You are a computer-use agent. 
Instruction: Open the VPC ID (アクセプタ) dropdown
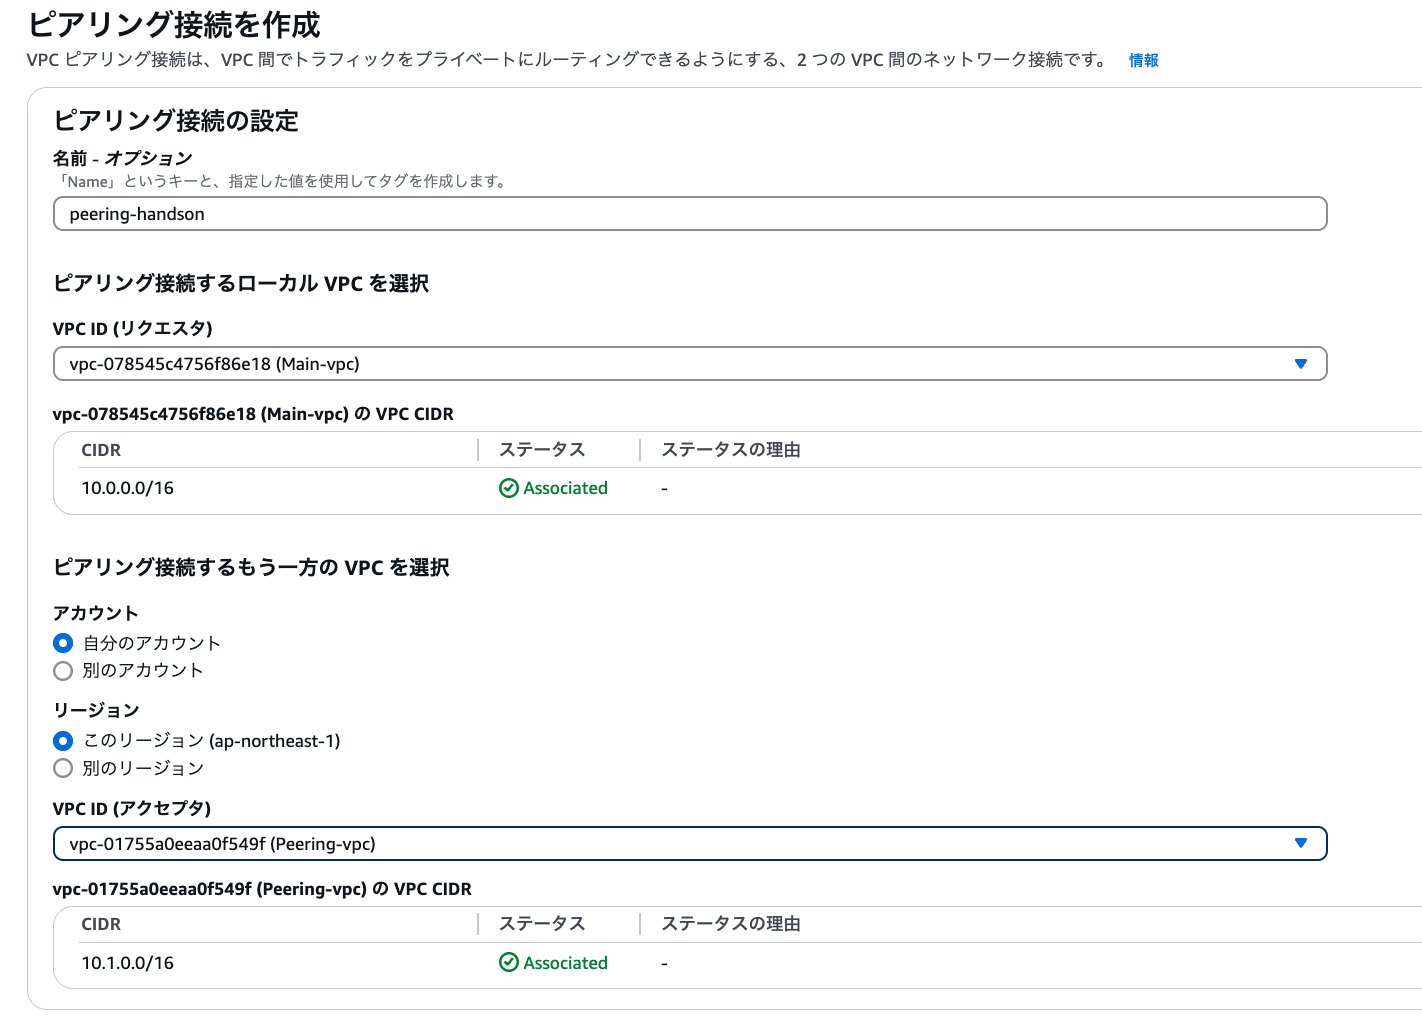point(690,844)
